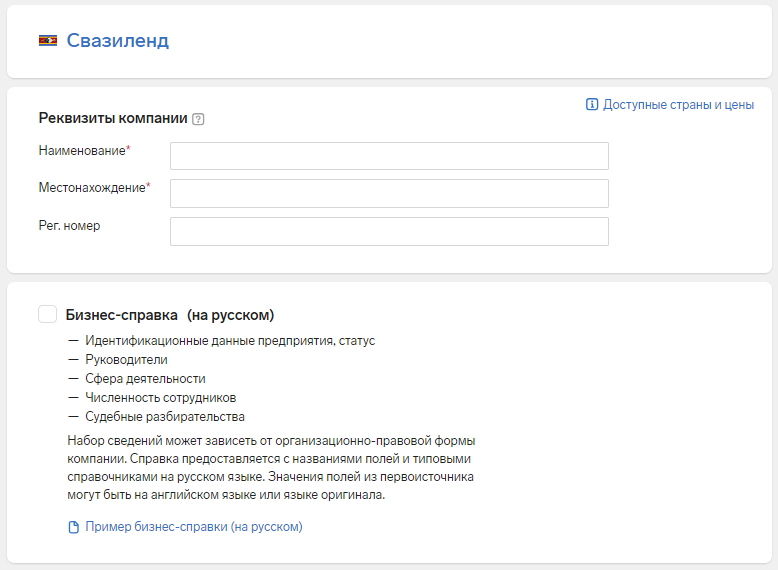Click the Местонахождение field label
778x570 pixels.
[94, 188]
